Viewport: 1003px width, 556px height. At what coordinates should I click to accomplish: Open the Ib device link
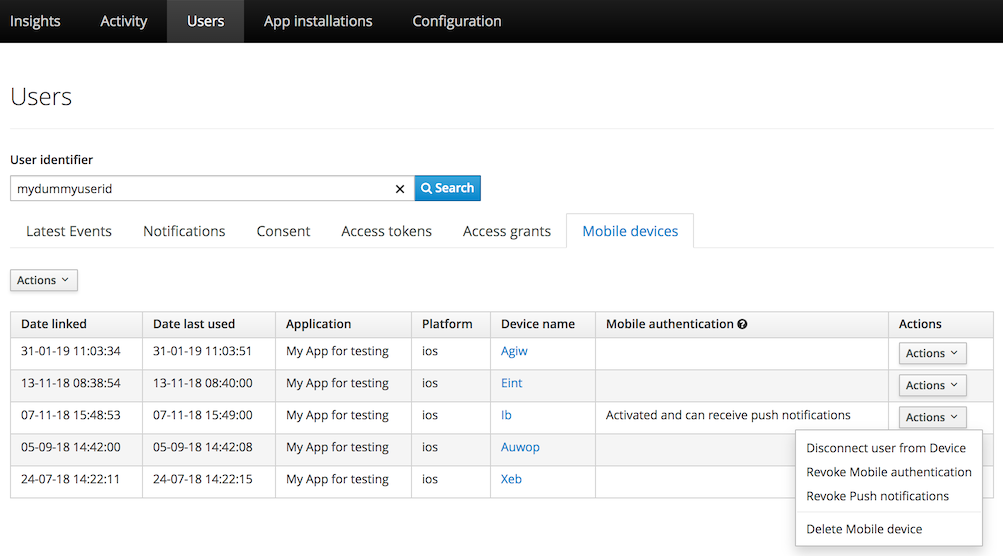point(506,415)
